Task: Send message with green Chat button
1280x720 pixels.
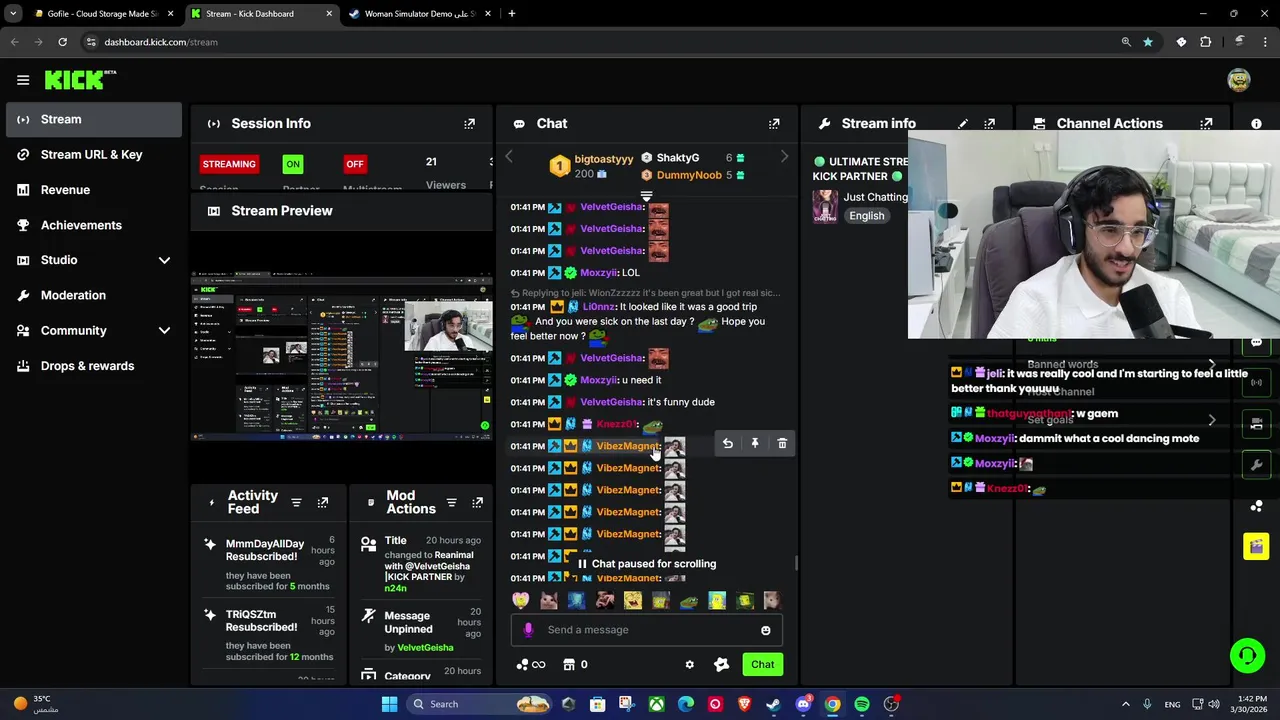Action: [763, 665]
